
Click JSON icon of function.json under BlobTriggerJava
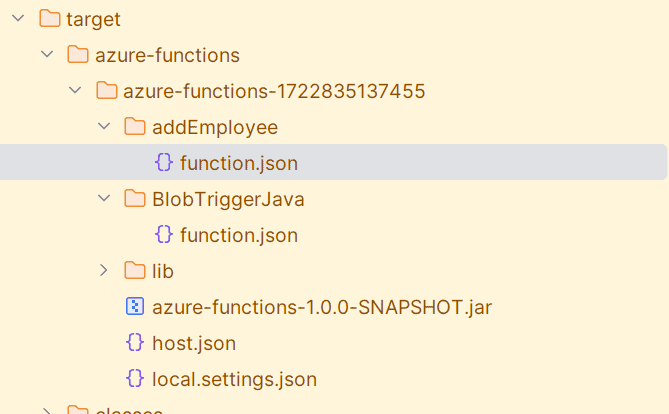pyautogui.click(x=164, y=234)
